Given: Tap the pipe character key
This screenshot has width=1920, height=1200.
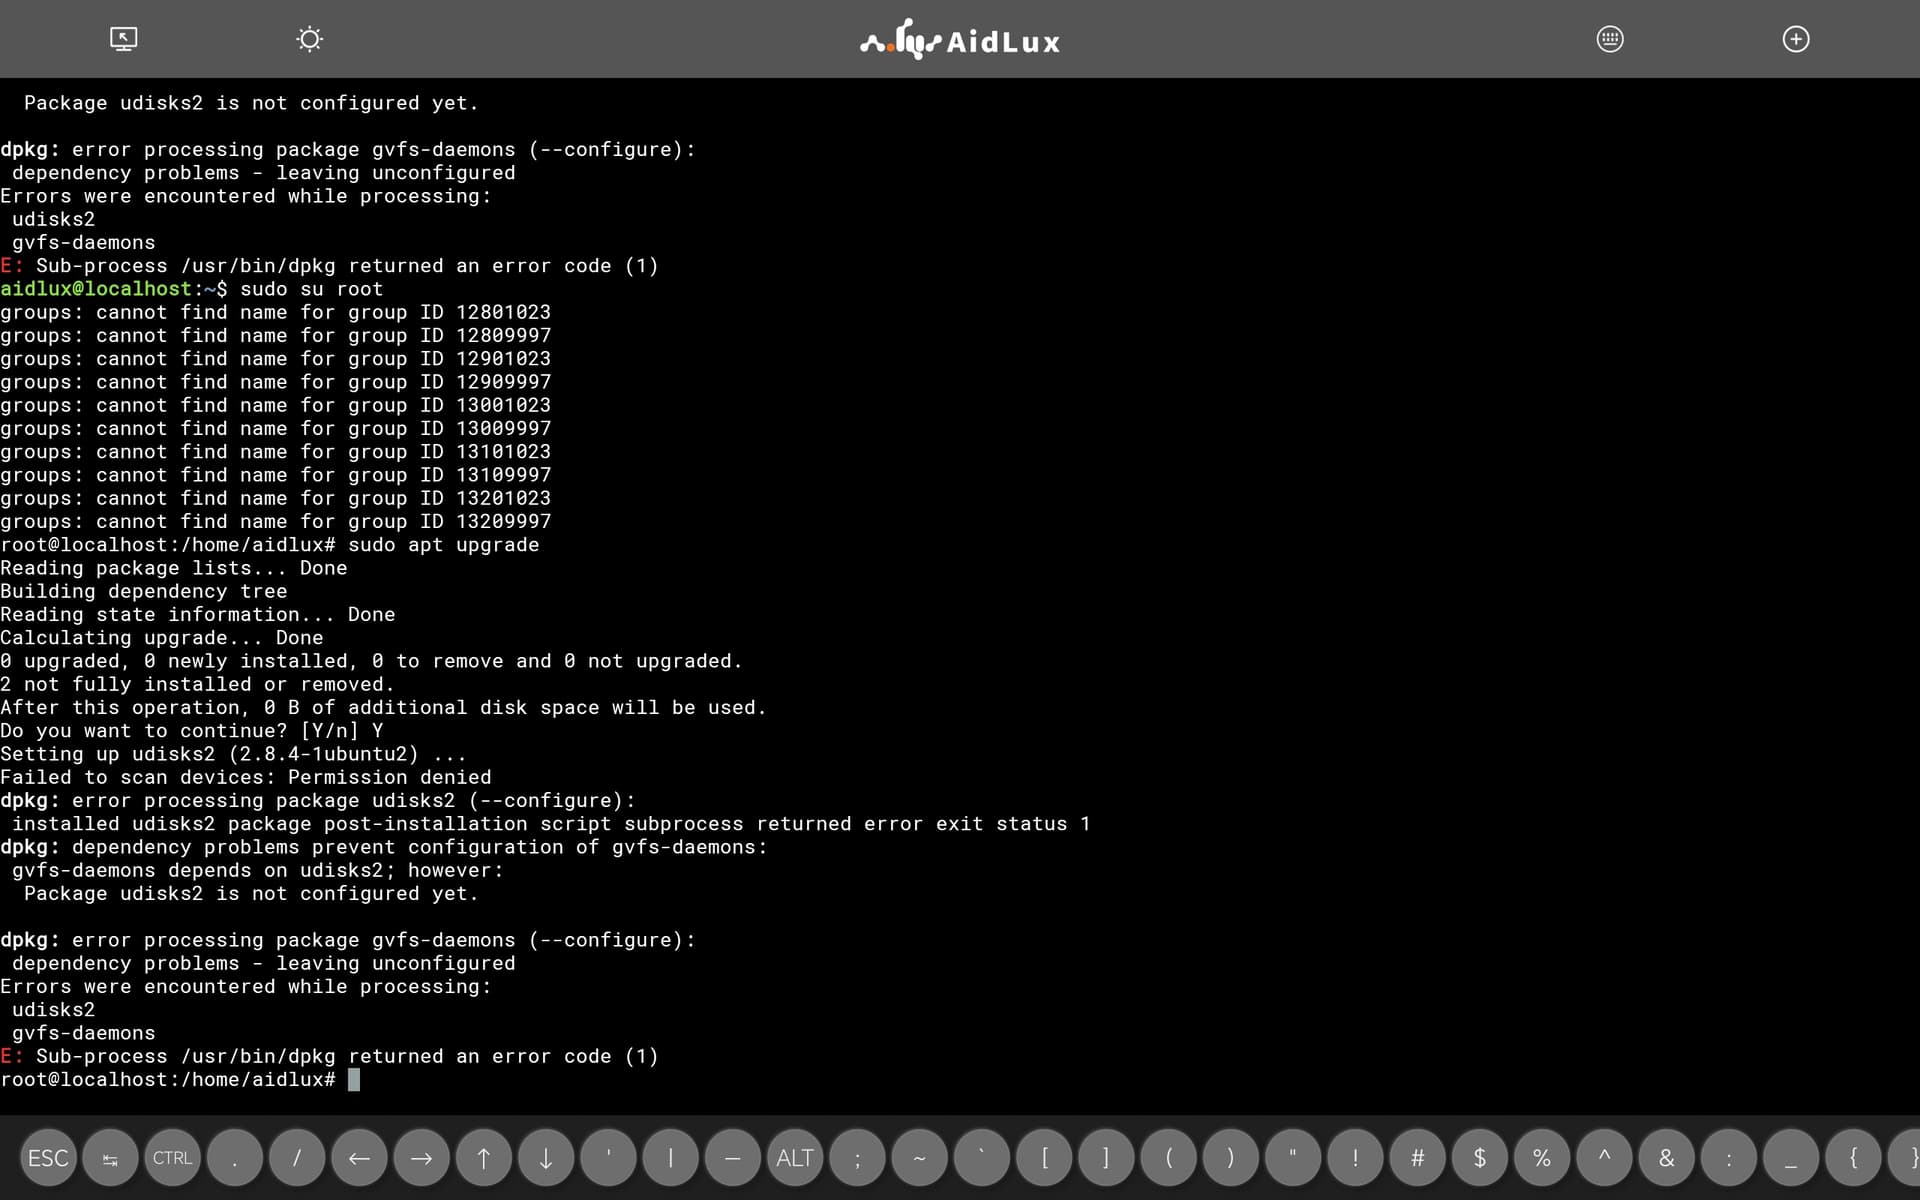Looking at the screenshot, I should point(670,1158).
